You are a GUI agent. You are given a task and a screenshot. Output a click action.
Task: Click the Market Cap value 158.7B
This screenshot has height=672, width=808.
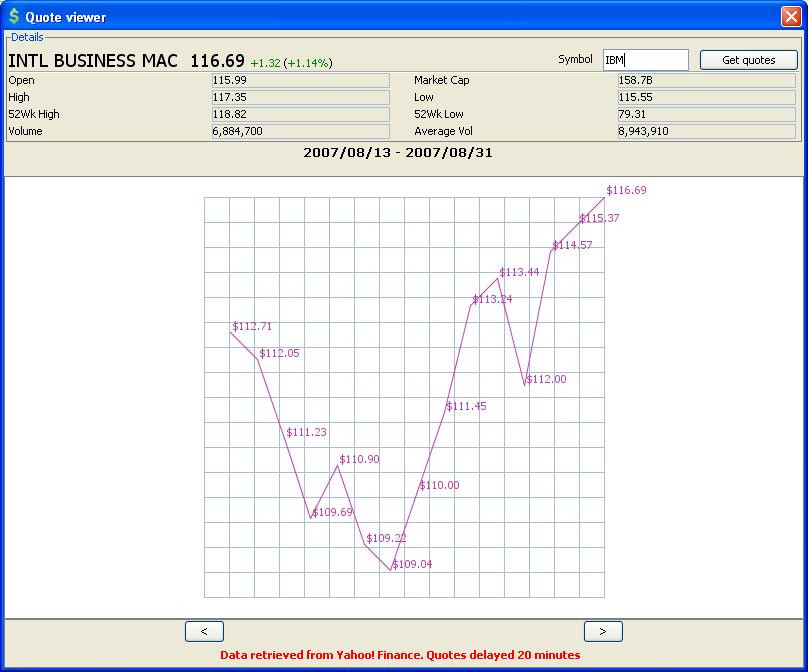click(706, 80)
